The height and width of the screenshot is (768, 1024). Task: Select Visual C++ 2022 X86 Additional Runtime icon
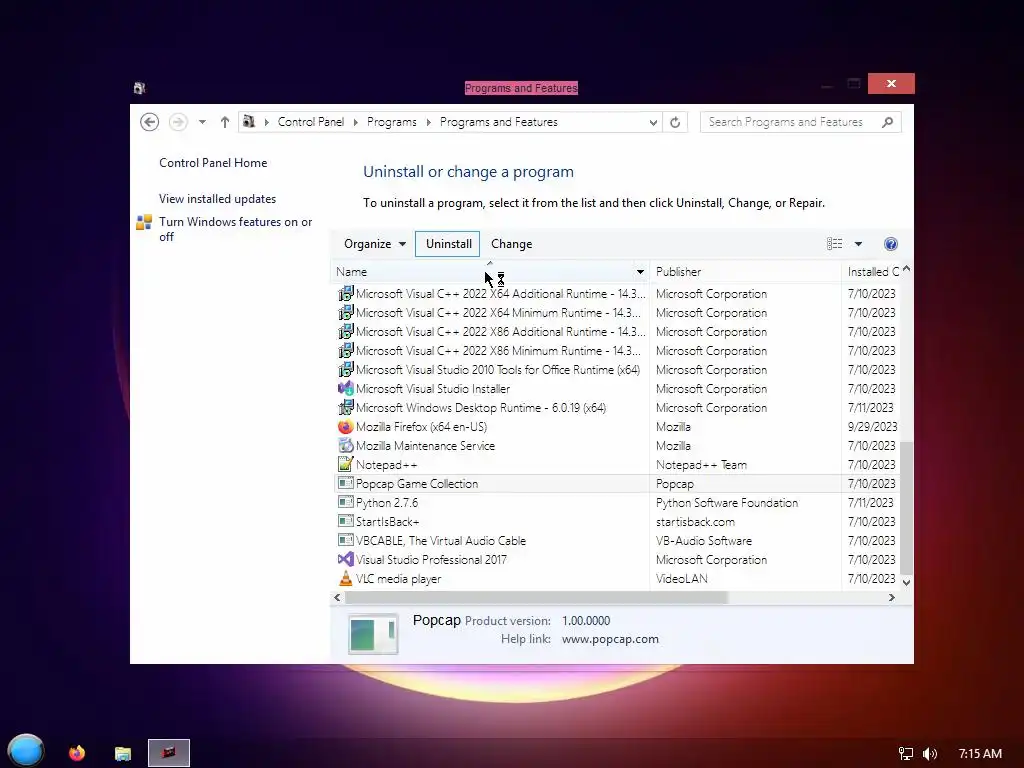point(345,332)
